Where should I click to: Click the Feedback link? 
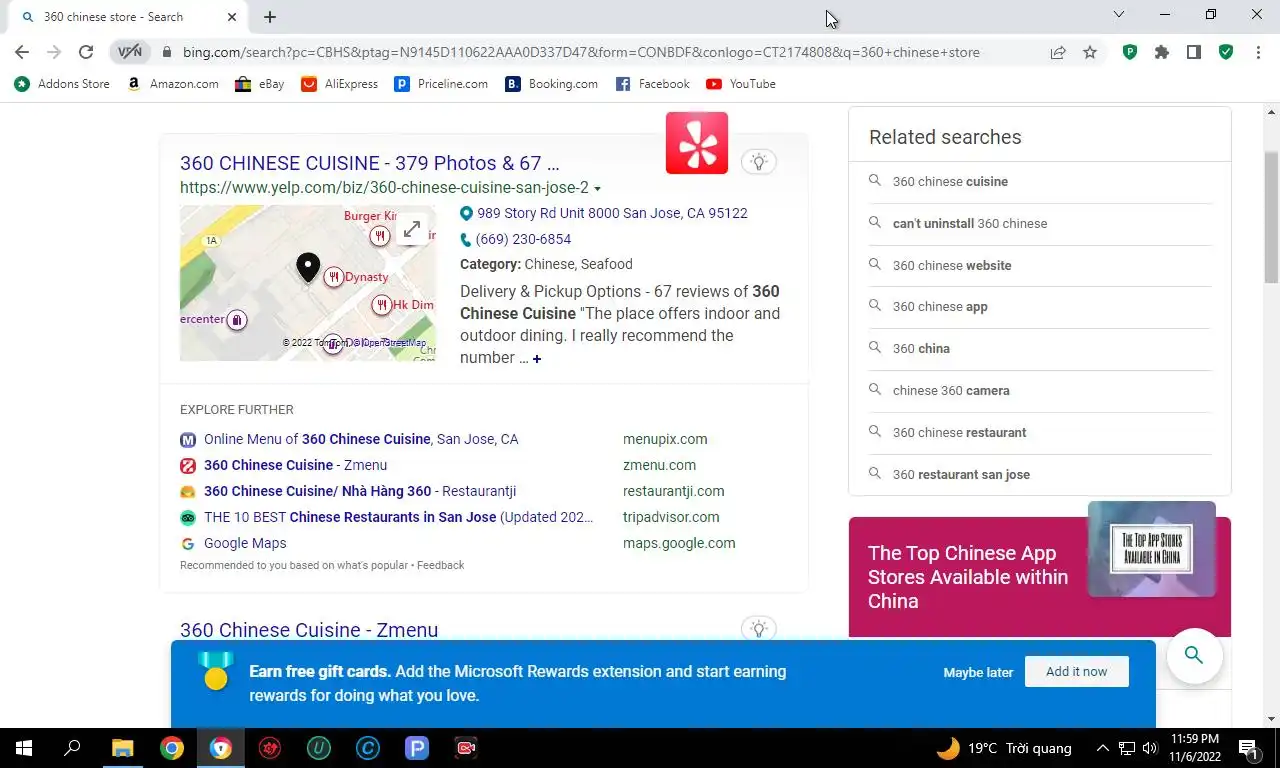click(x=440, y=565)
